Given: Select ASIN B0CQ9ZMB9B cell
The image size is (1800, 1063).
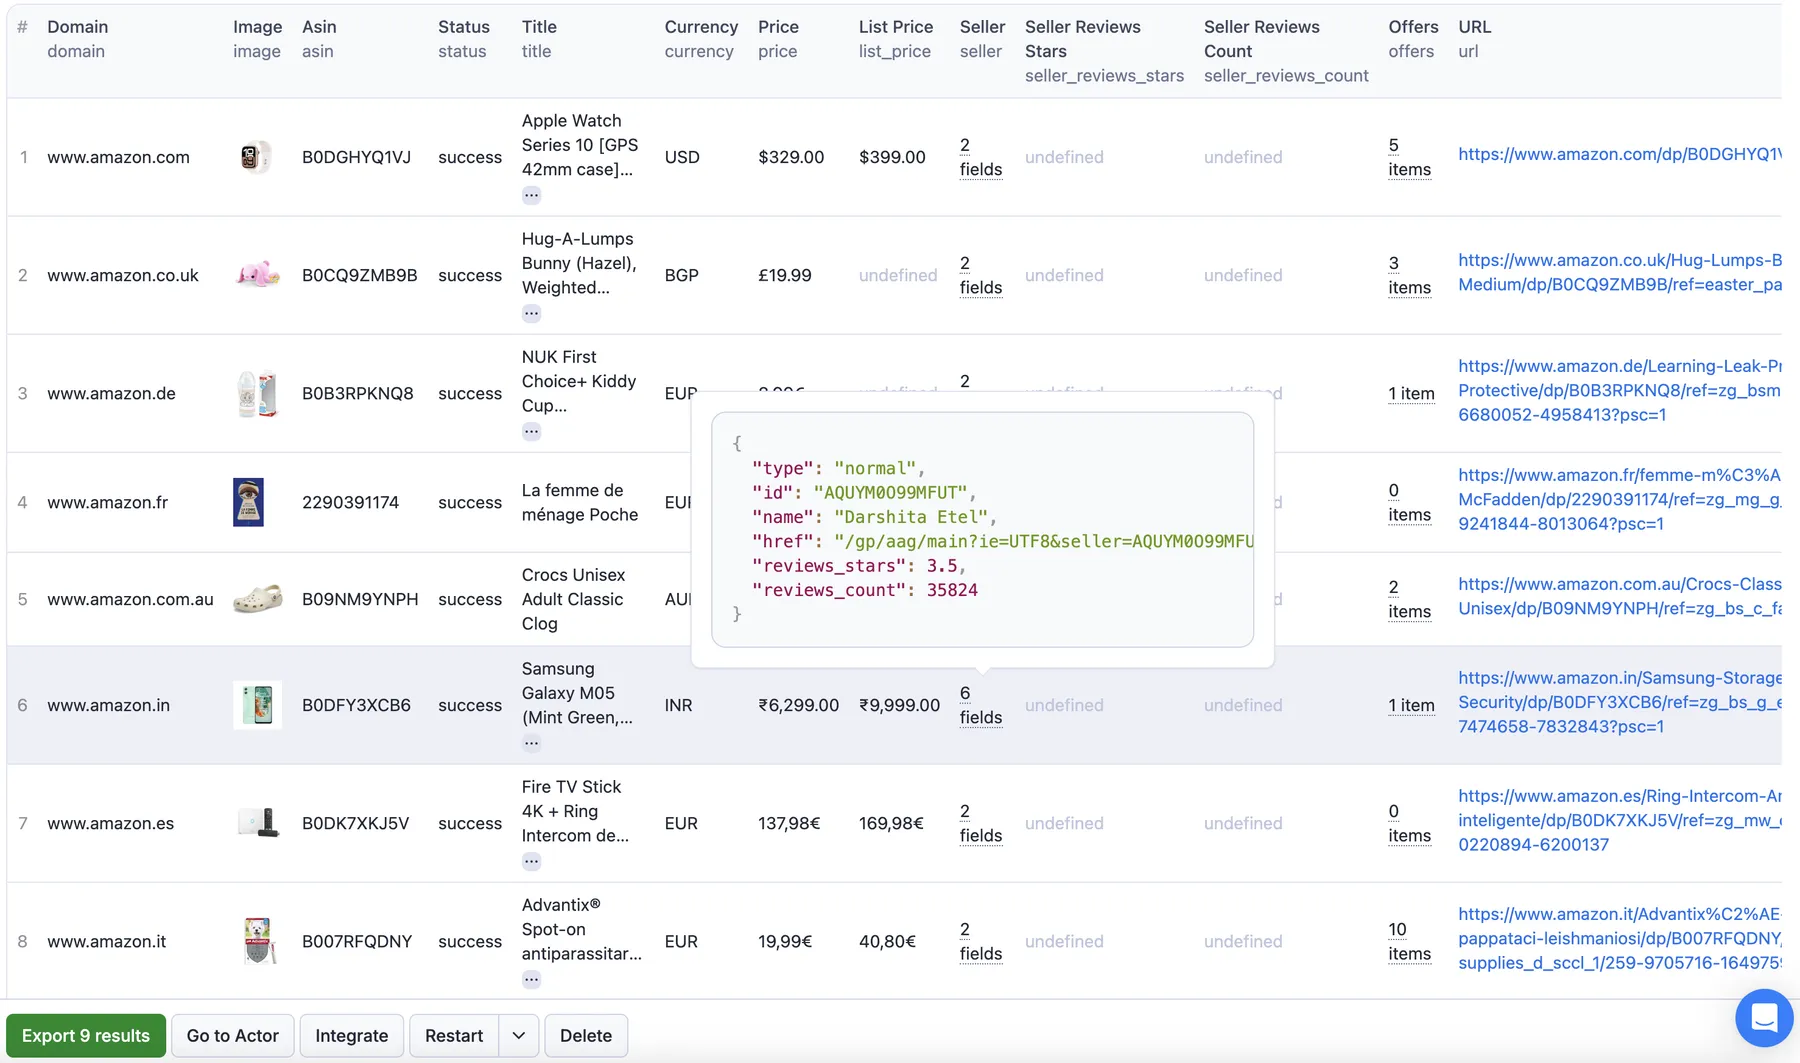Looking at the screenshot, I should [359, 275].
